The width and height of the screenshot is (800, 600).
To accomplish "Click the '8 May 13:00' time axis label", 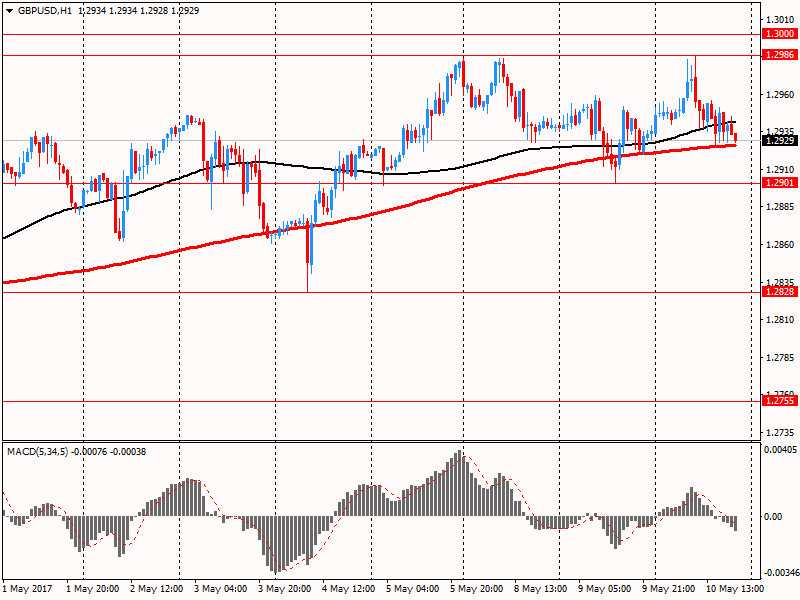I will point(541,589).
